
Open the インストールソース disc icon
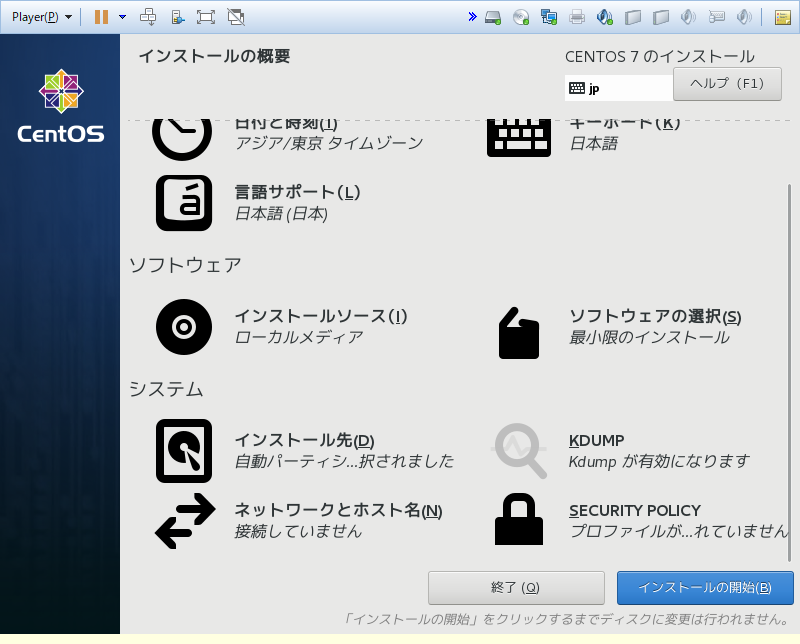(184, 327)
